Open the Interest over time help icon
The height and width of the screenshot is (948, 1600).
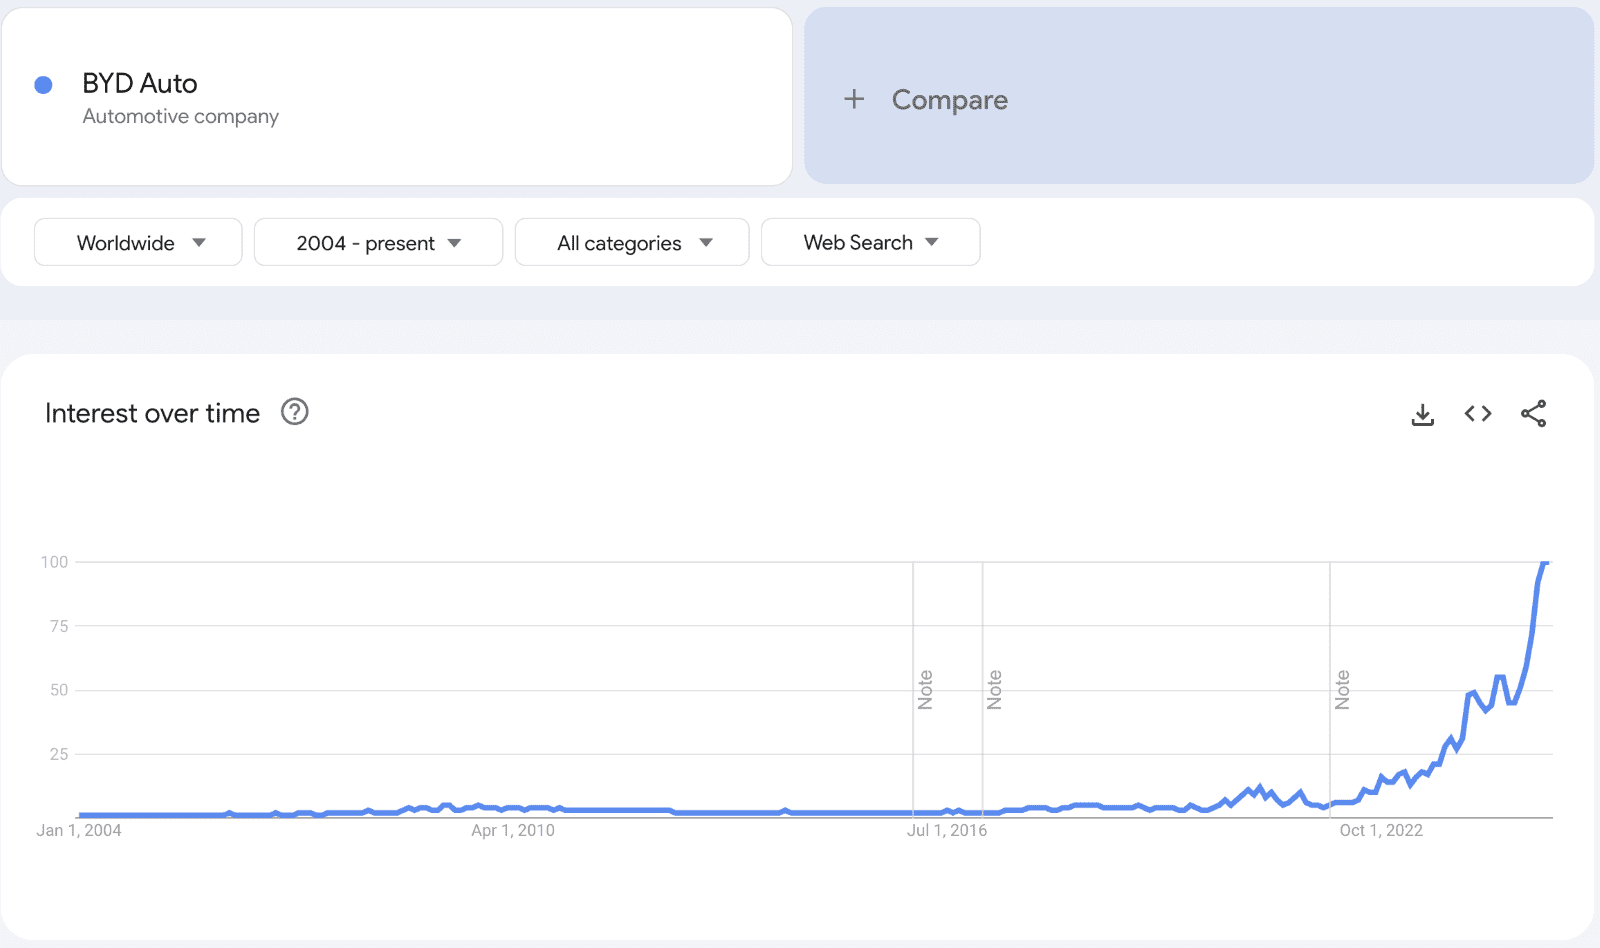pos(295,412)
